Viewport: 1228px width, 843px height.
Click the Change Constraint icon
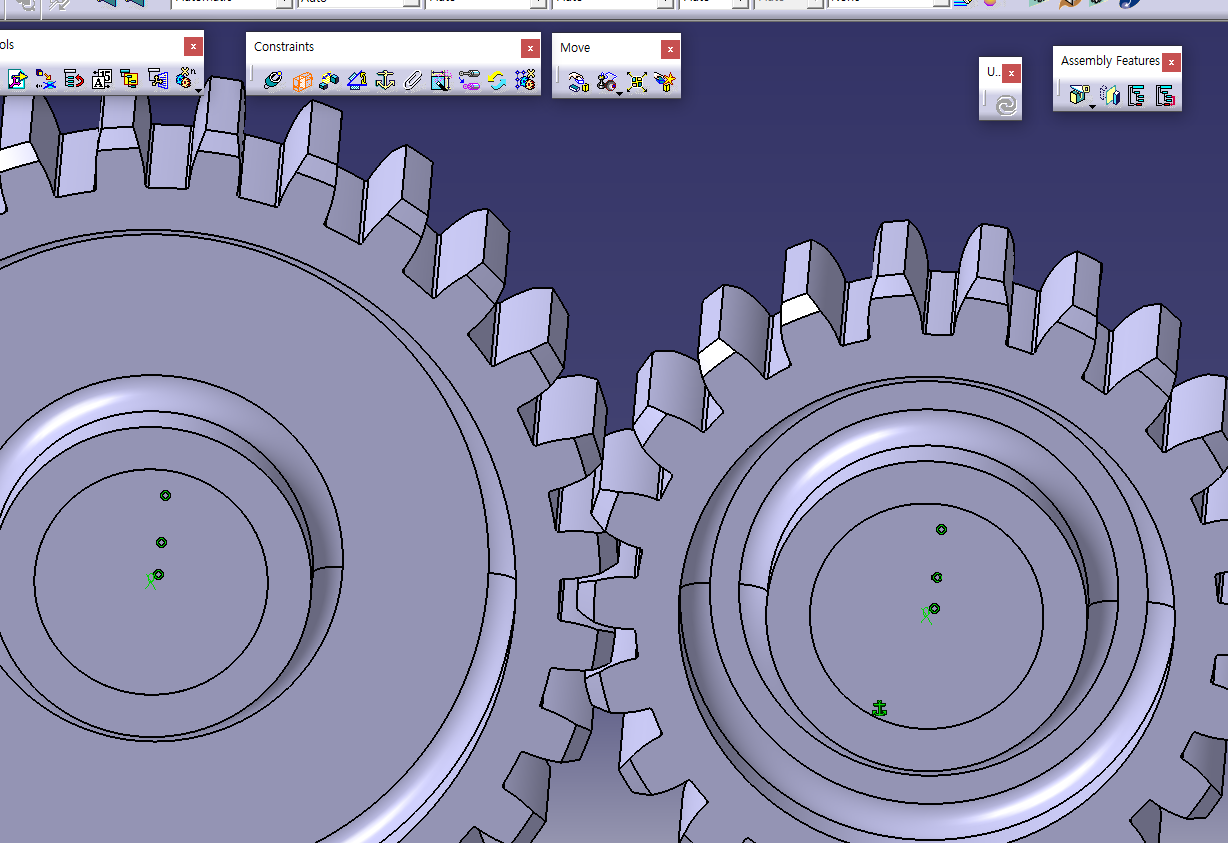point(497,81)
